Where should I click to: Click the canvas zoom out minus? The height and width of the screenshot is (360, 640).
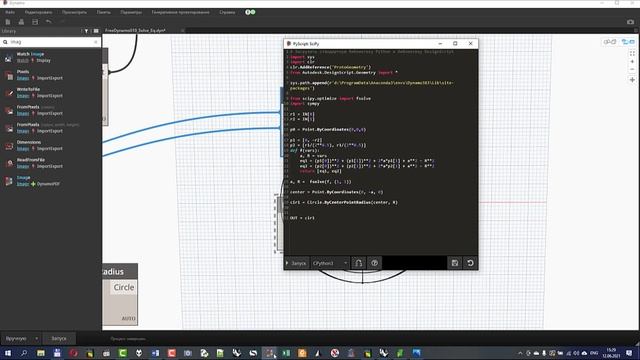click(632, 69)
